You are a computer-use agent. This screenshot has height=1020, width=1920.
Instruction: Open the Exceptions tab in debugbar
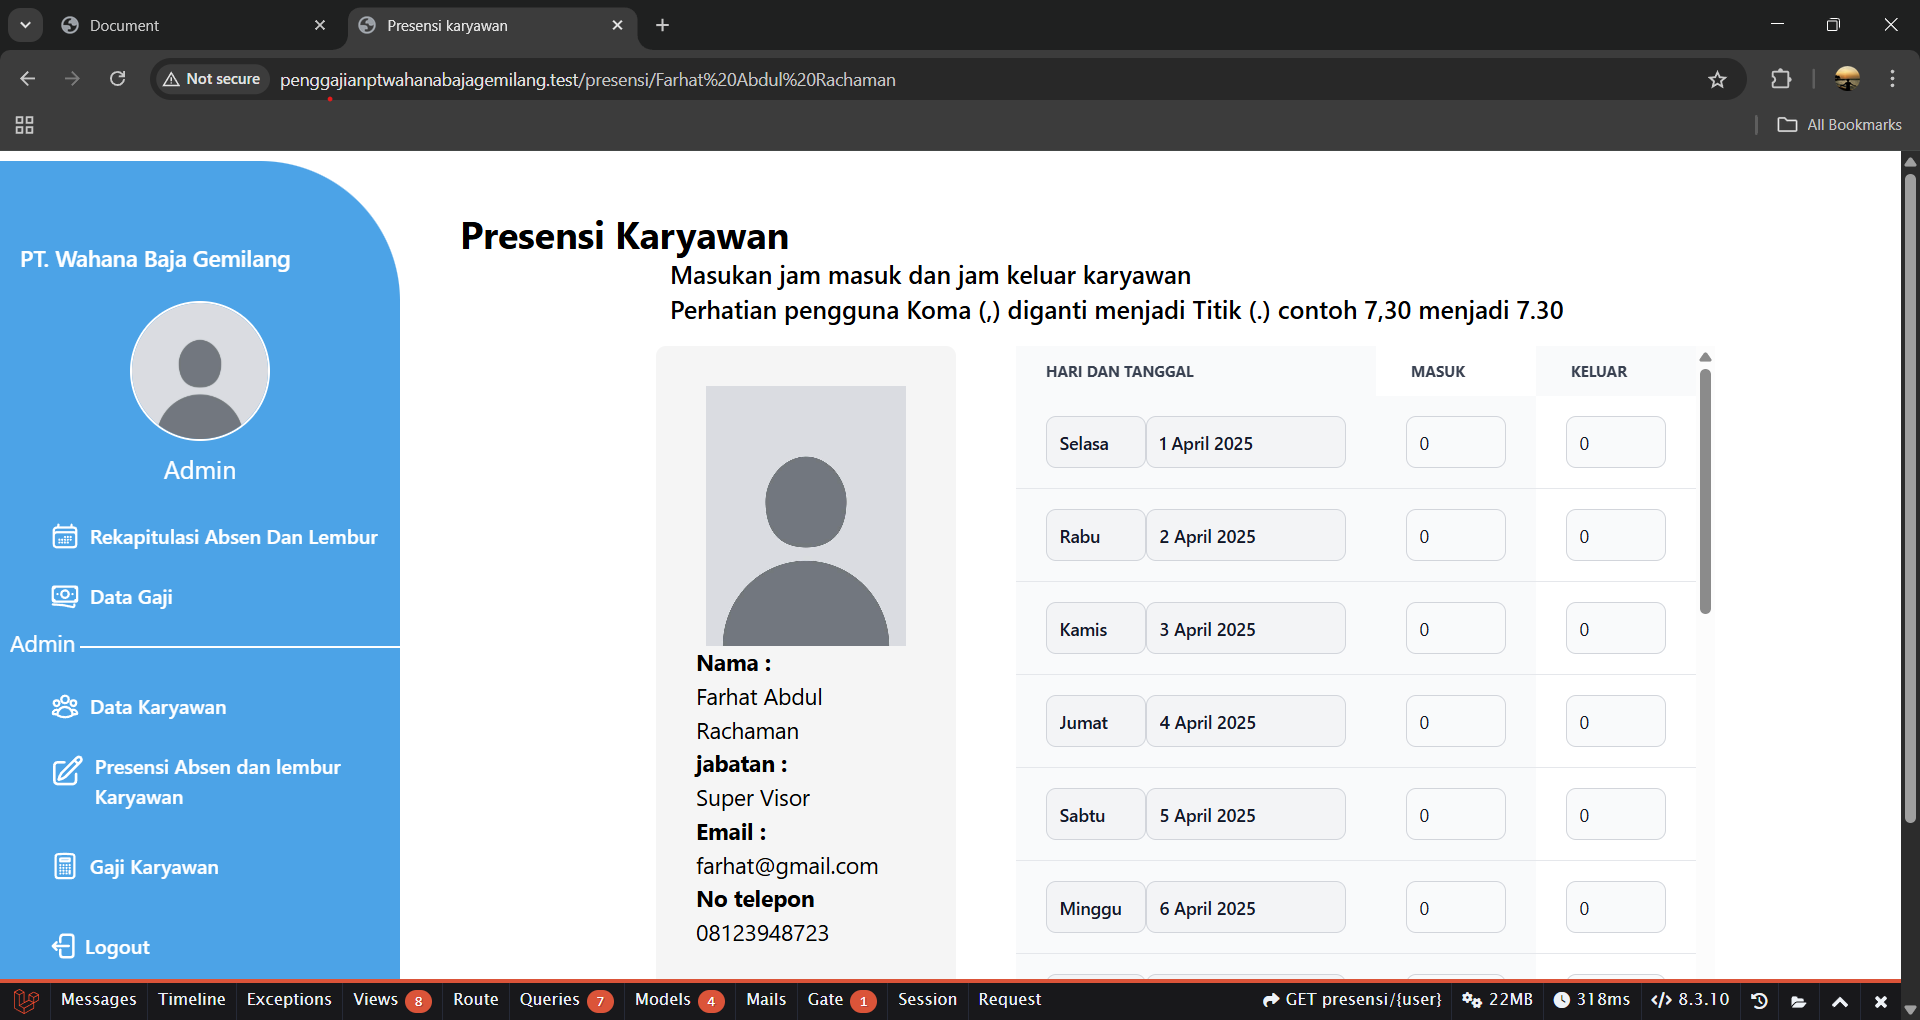[x=289, y=1000]
